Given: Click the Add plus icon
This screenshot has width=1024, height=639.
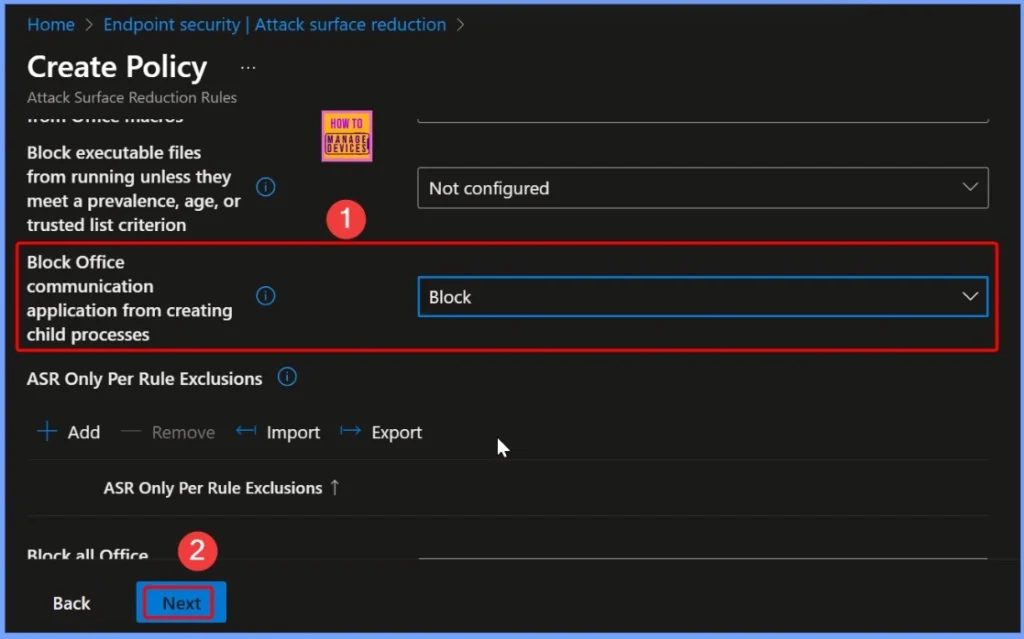Looking at the screenshot, I should (47, 432).
